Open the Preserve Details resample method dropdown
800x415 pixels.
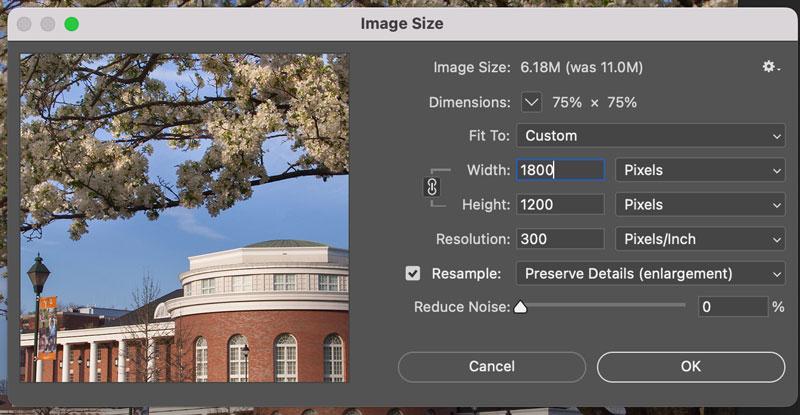(x=650, y=273)
